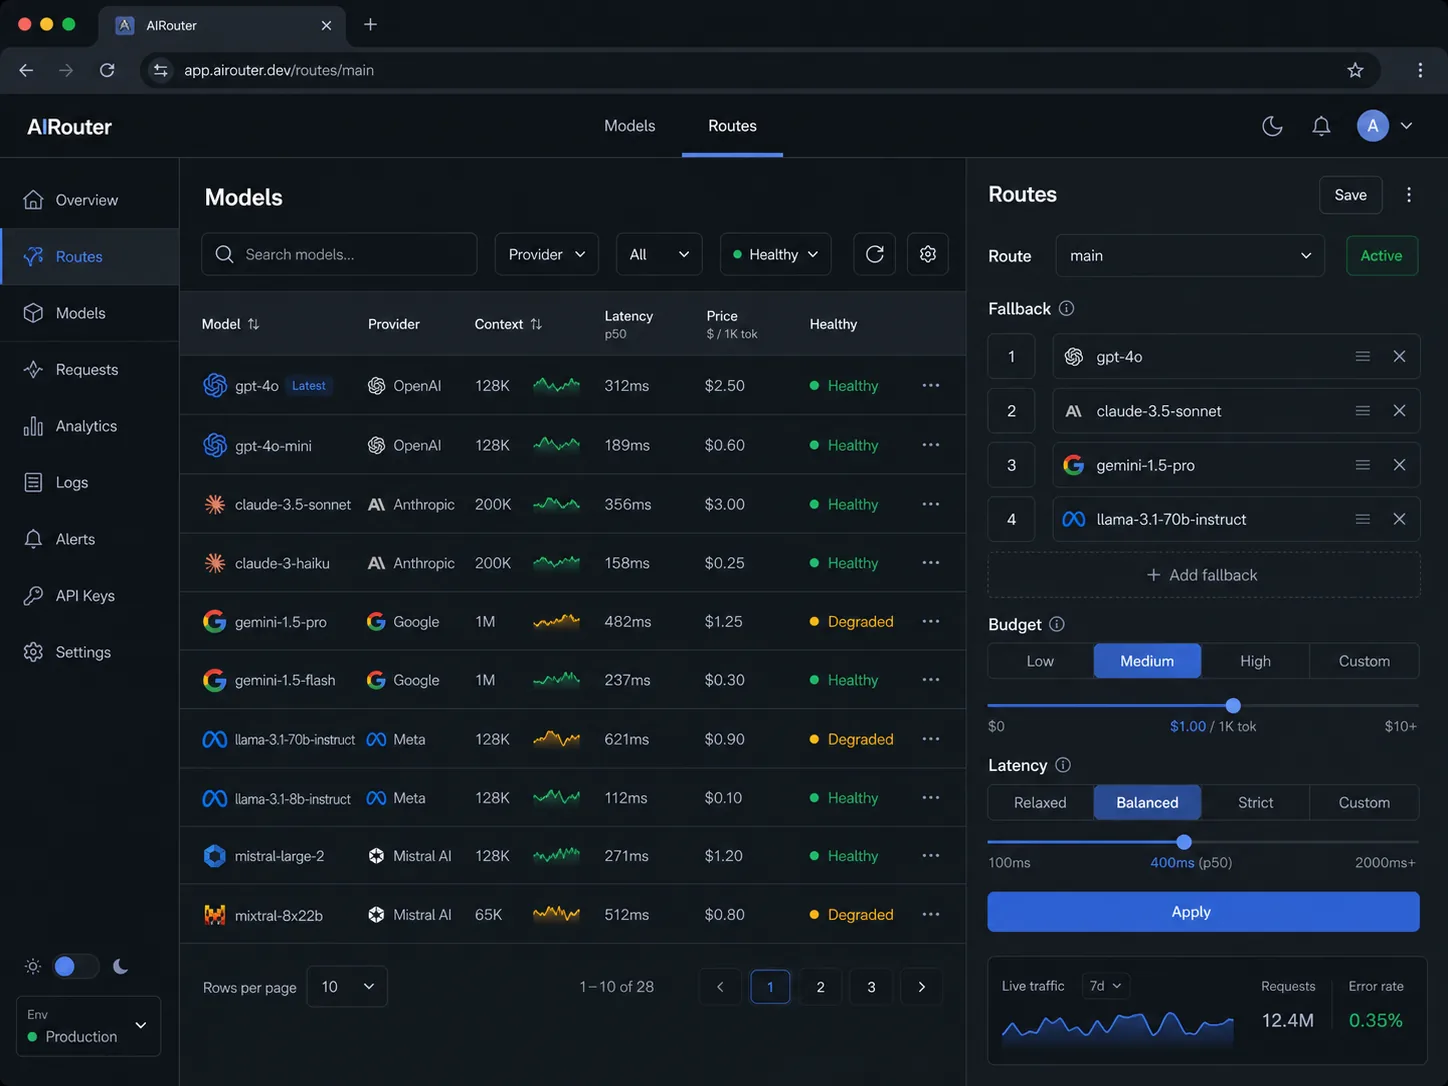
Task: Open the notifications bell in header
Action: tap(1321, 126)
